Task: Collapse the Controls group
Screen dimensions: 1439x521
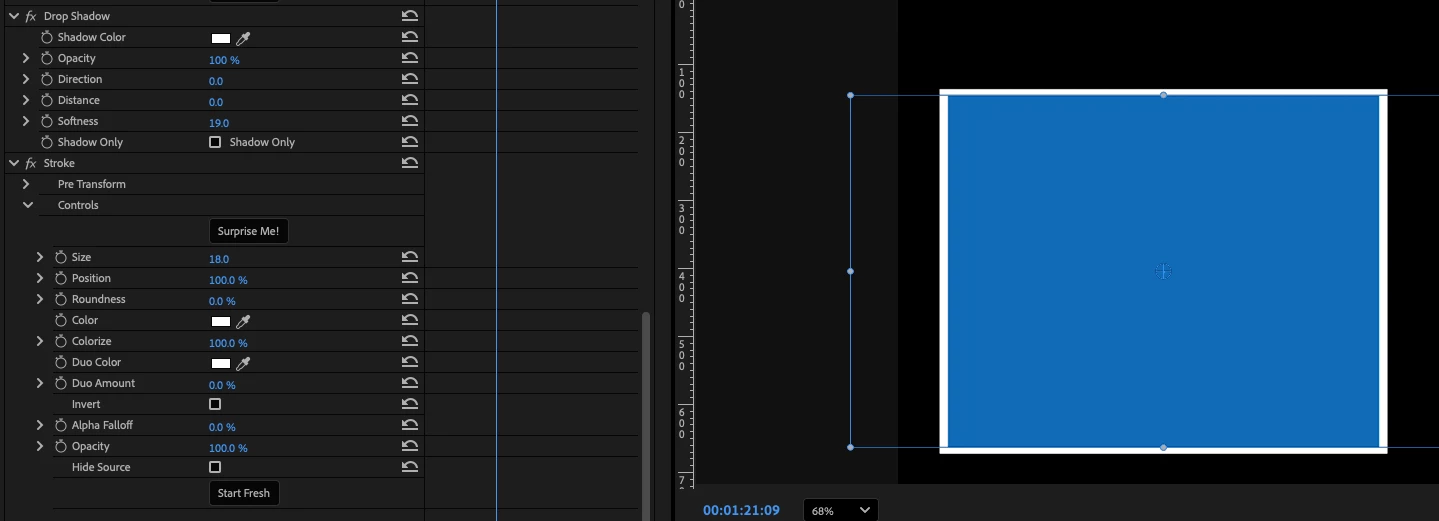Action: click(x=27, y=205)
